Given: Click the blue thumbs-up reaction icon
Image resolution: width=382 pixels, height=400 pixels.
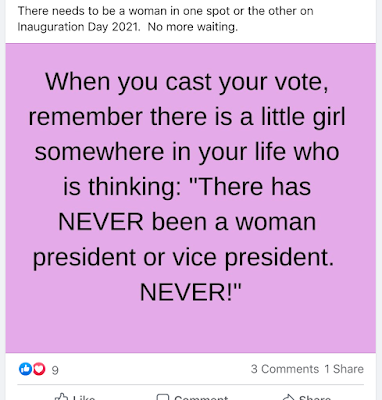Looking at the screenshot, I should pos(25,369).
